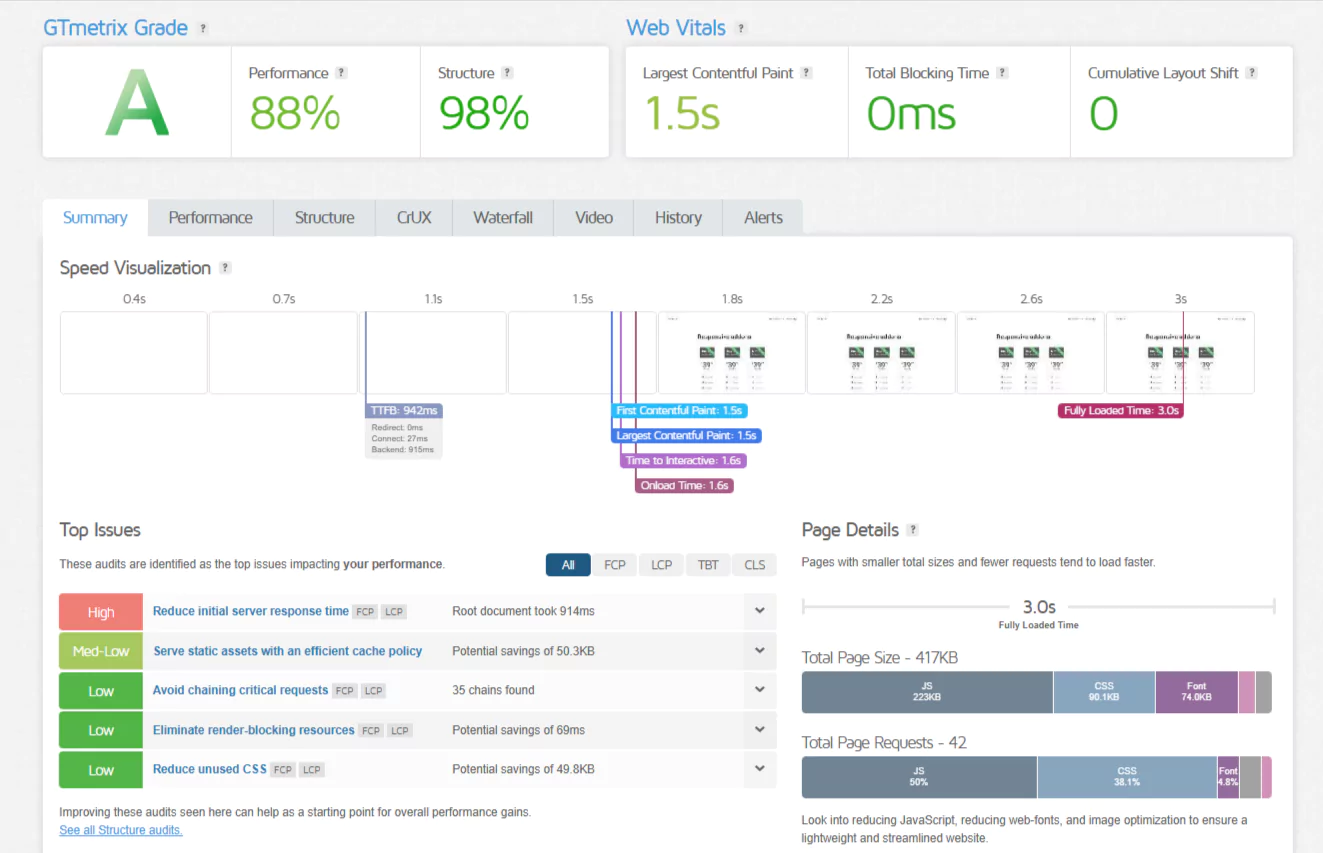1323x853 pixels.
Task: Click help icon beside Web Vitals heading
Action: point(741,29)
